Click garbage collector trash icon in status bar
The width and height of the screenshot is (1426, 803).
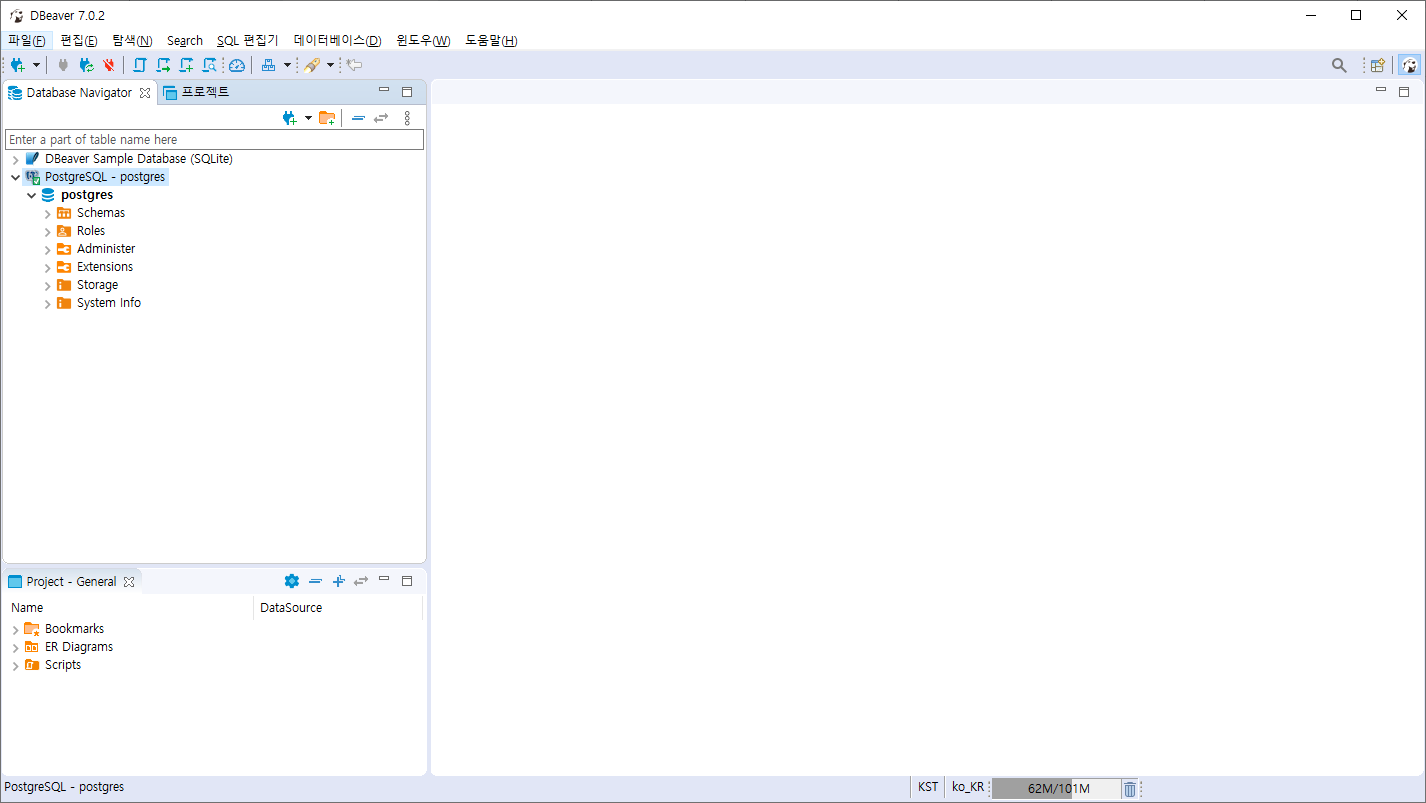[1130, 789]
